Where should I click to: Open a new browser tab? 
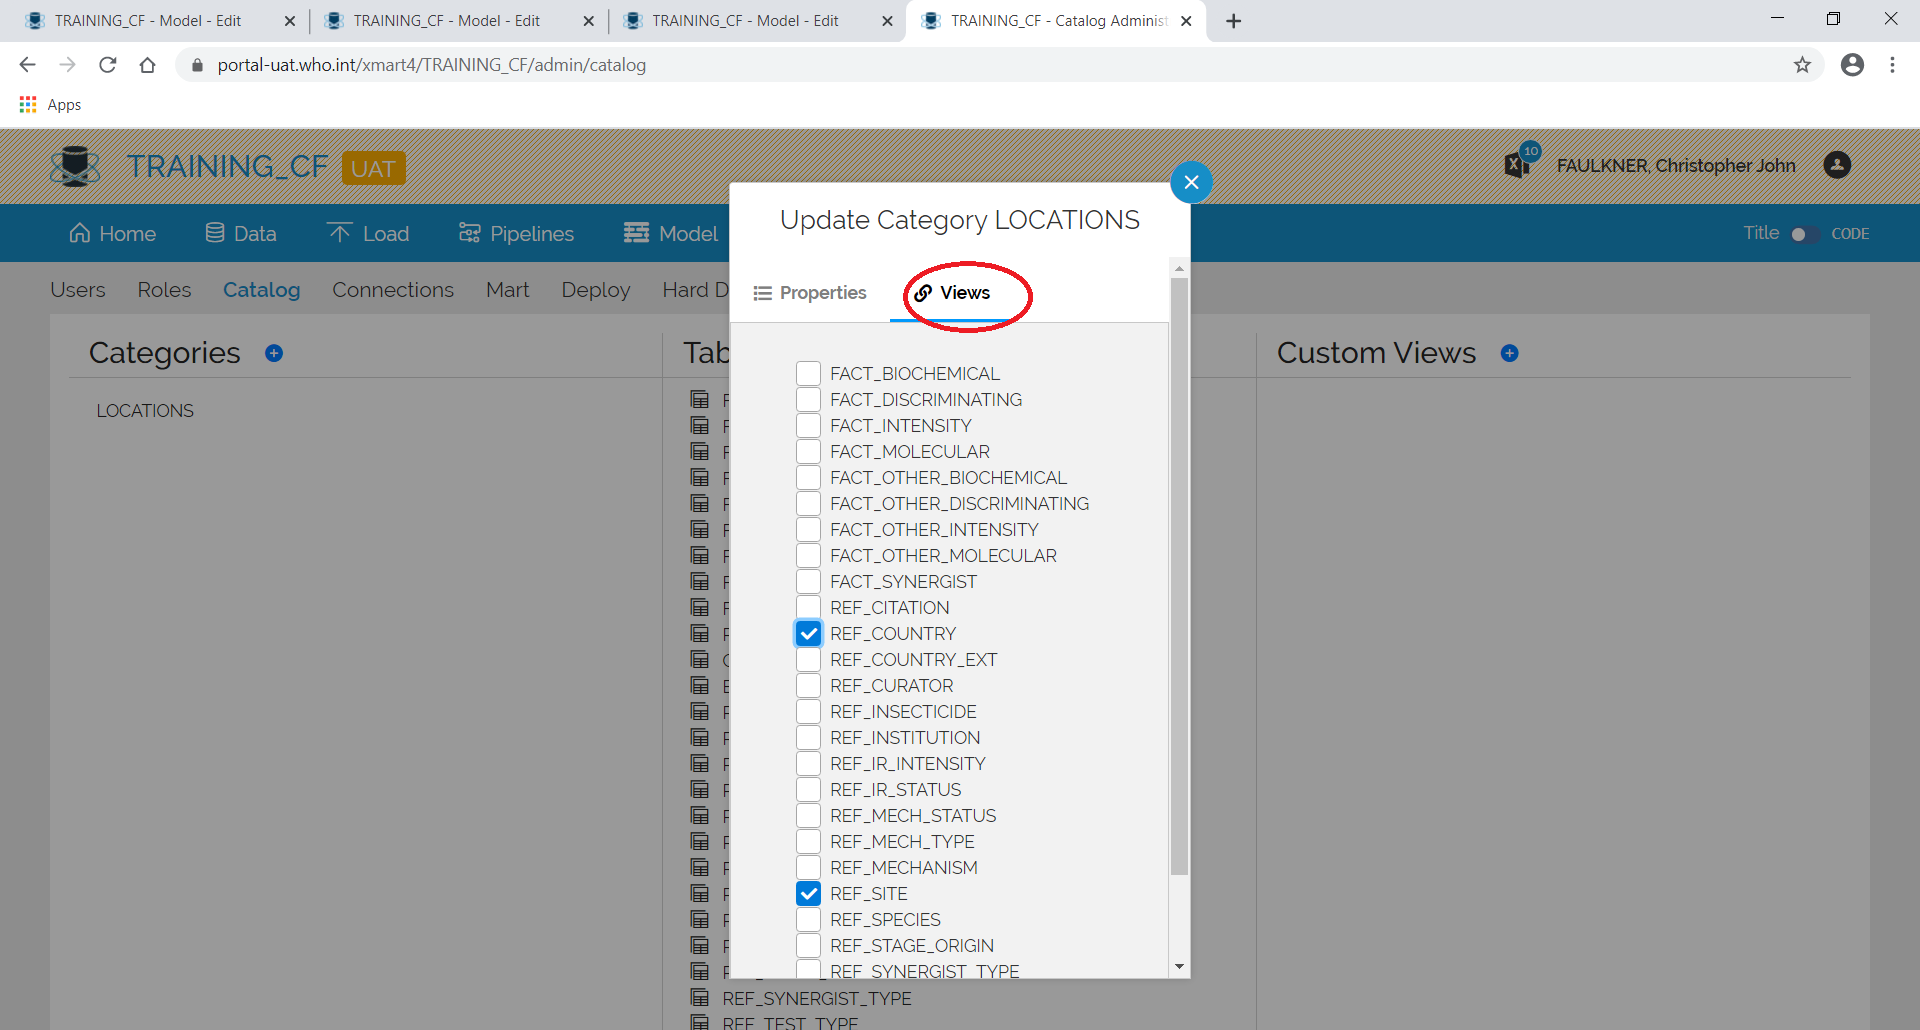pos(1234,21)
